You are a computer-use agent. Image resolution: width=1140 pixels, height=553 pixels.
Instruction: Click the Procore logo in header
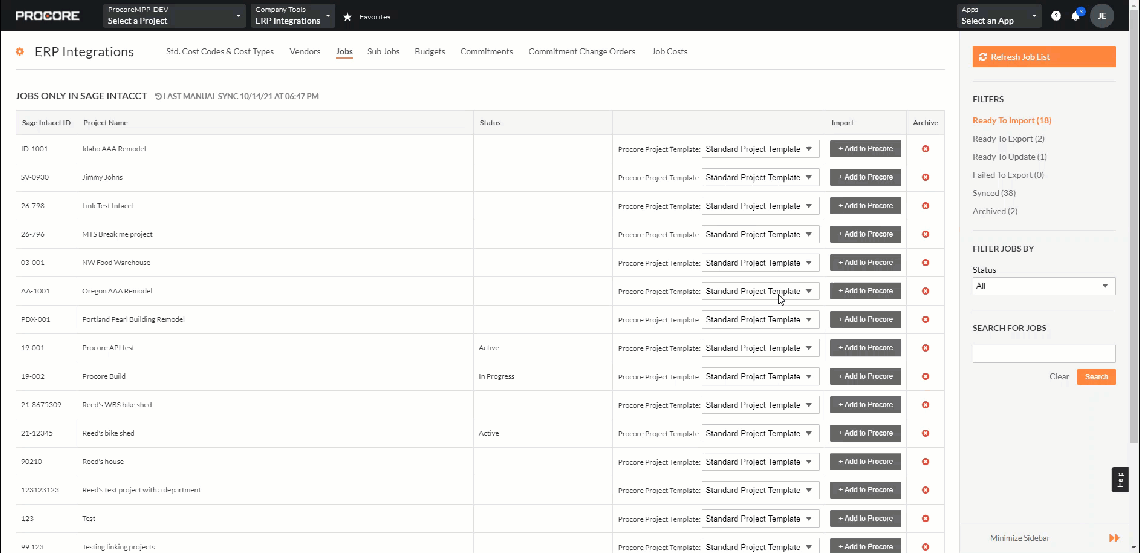pyautogui.click(x=47, y=16)
